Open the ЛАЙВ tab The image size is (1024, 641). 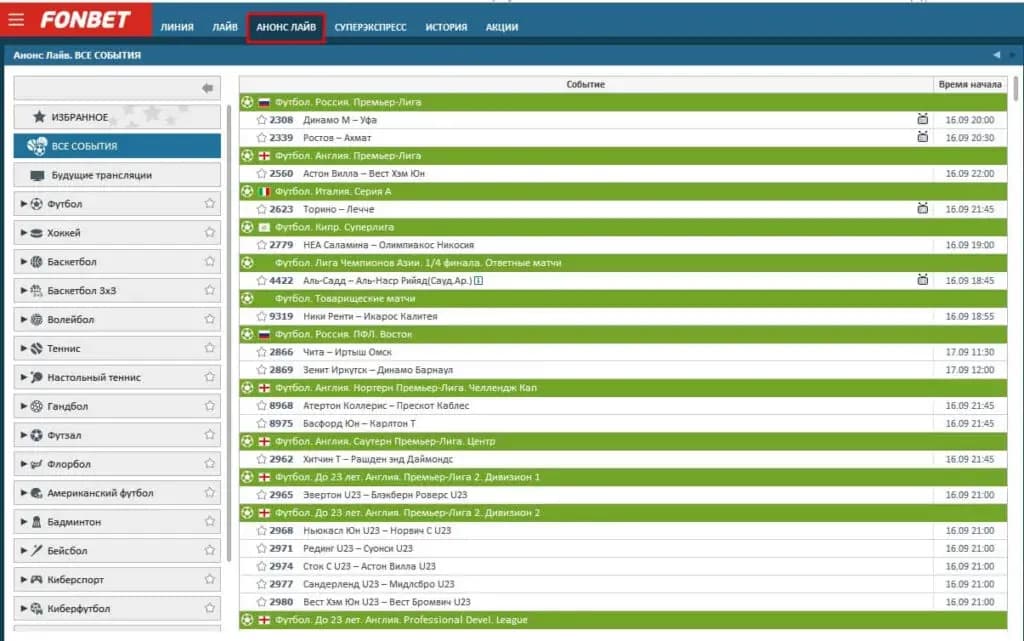(225, 27)
